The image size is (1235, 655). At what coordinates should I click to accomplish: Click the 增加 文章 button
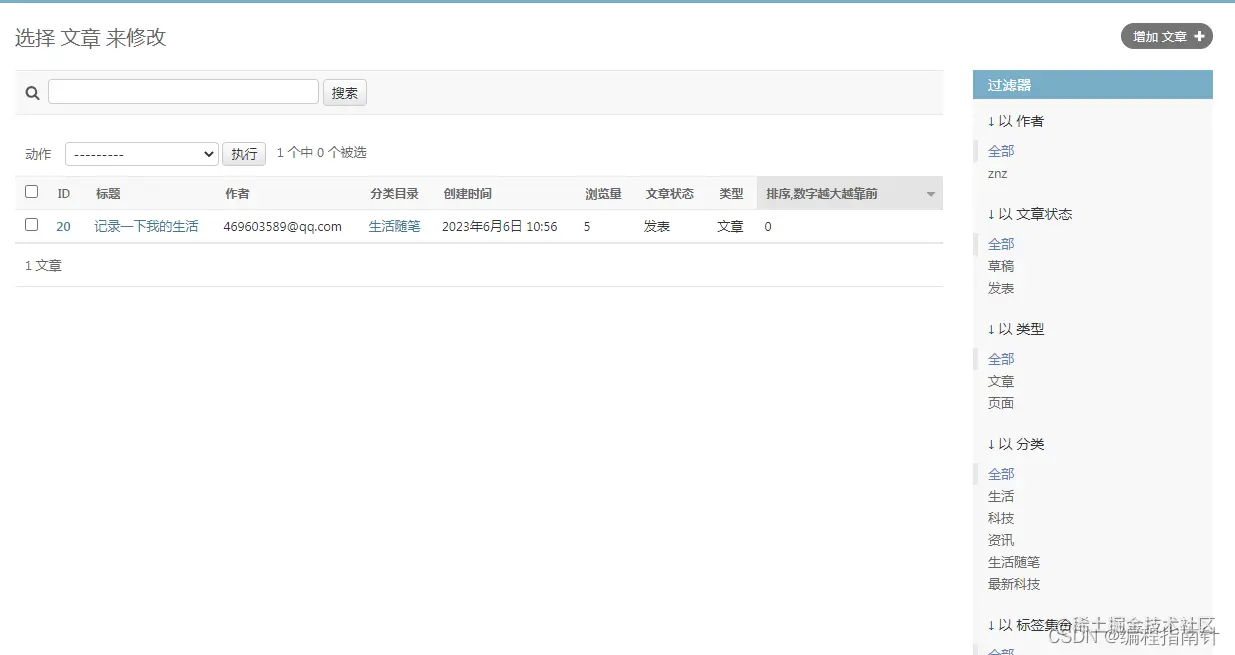[x=1167, y=37]
